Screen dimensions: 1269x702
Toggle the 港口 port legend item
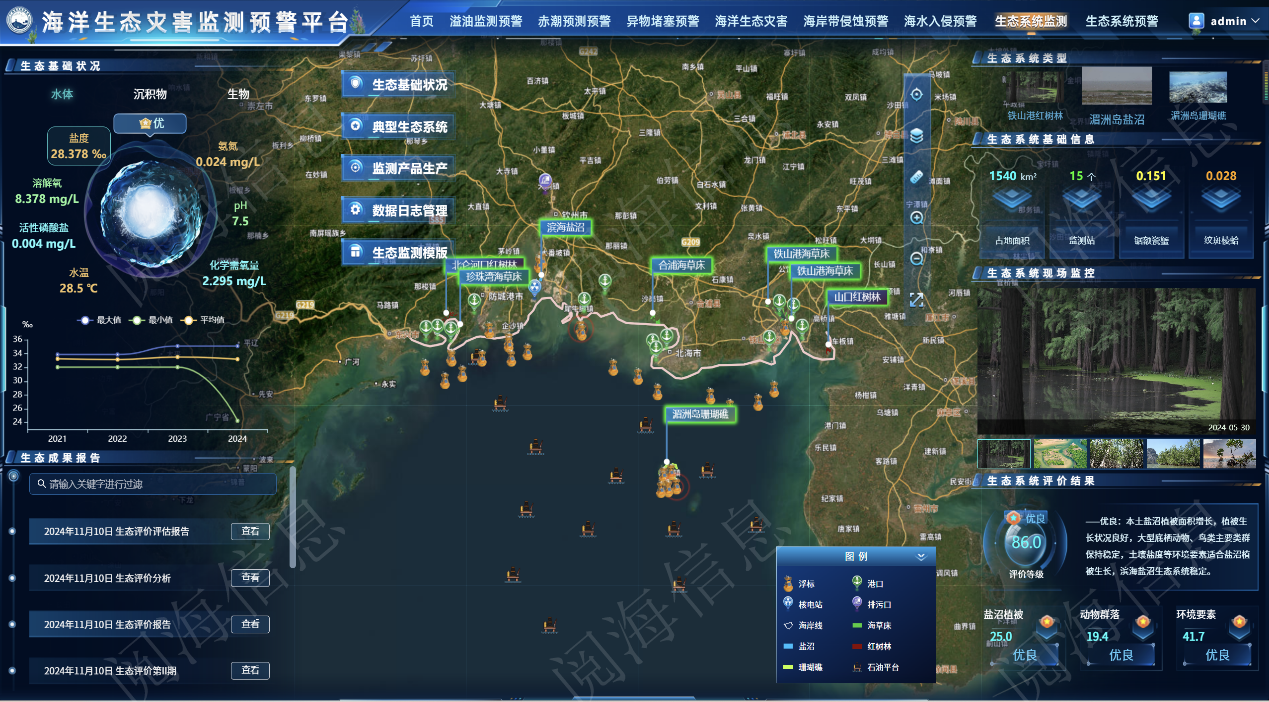(858, 583)
